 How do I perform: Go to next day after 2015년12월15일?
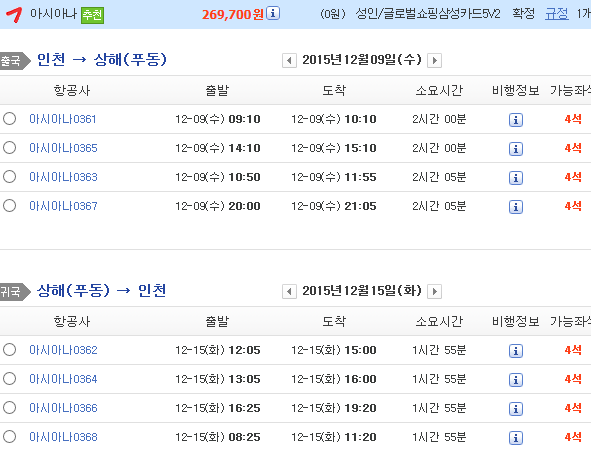pos(434,291)
